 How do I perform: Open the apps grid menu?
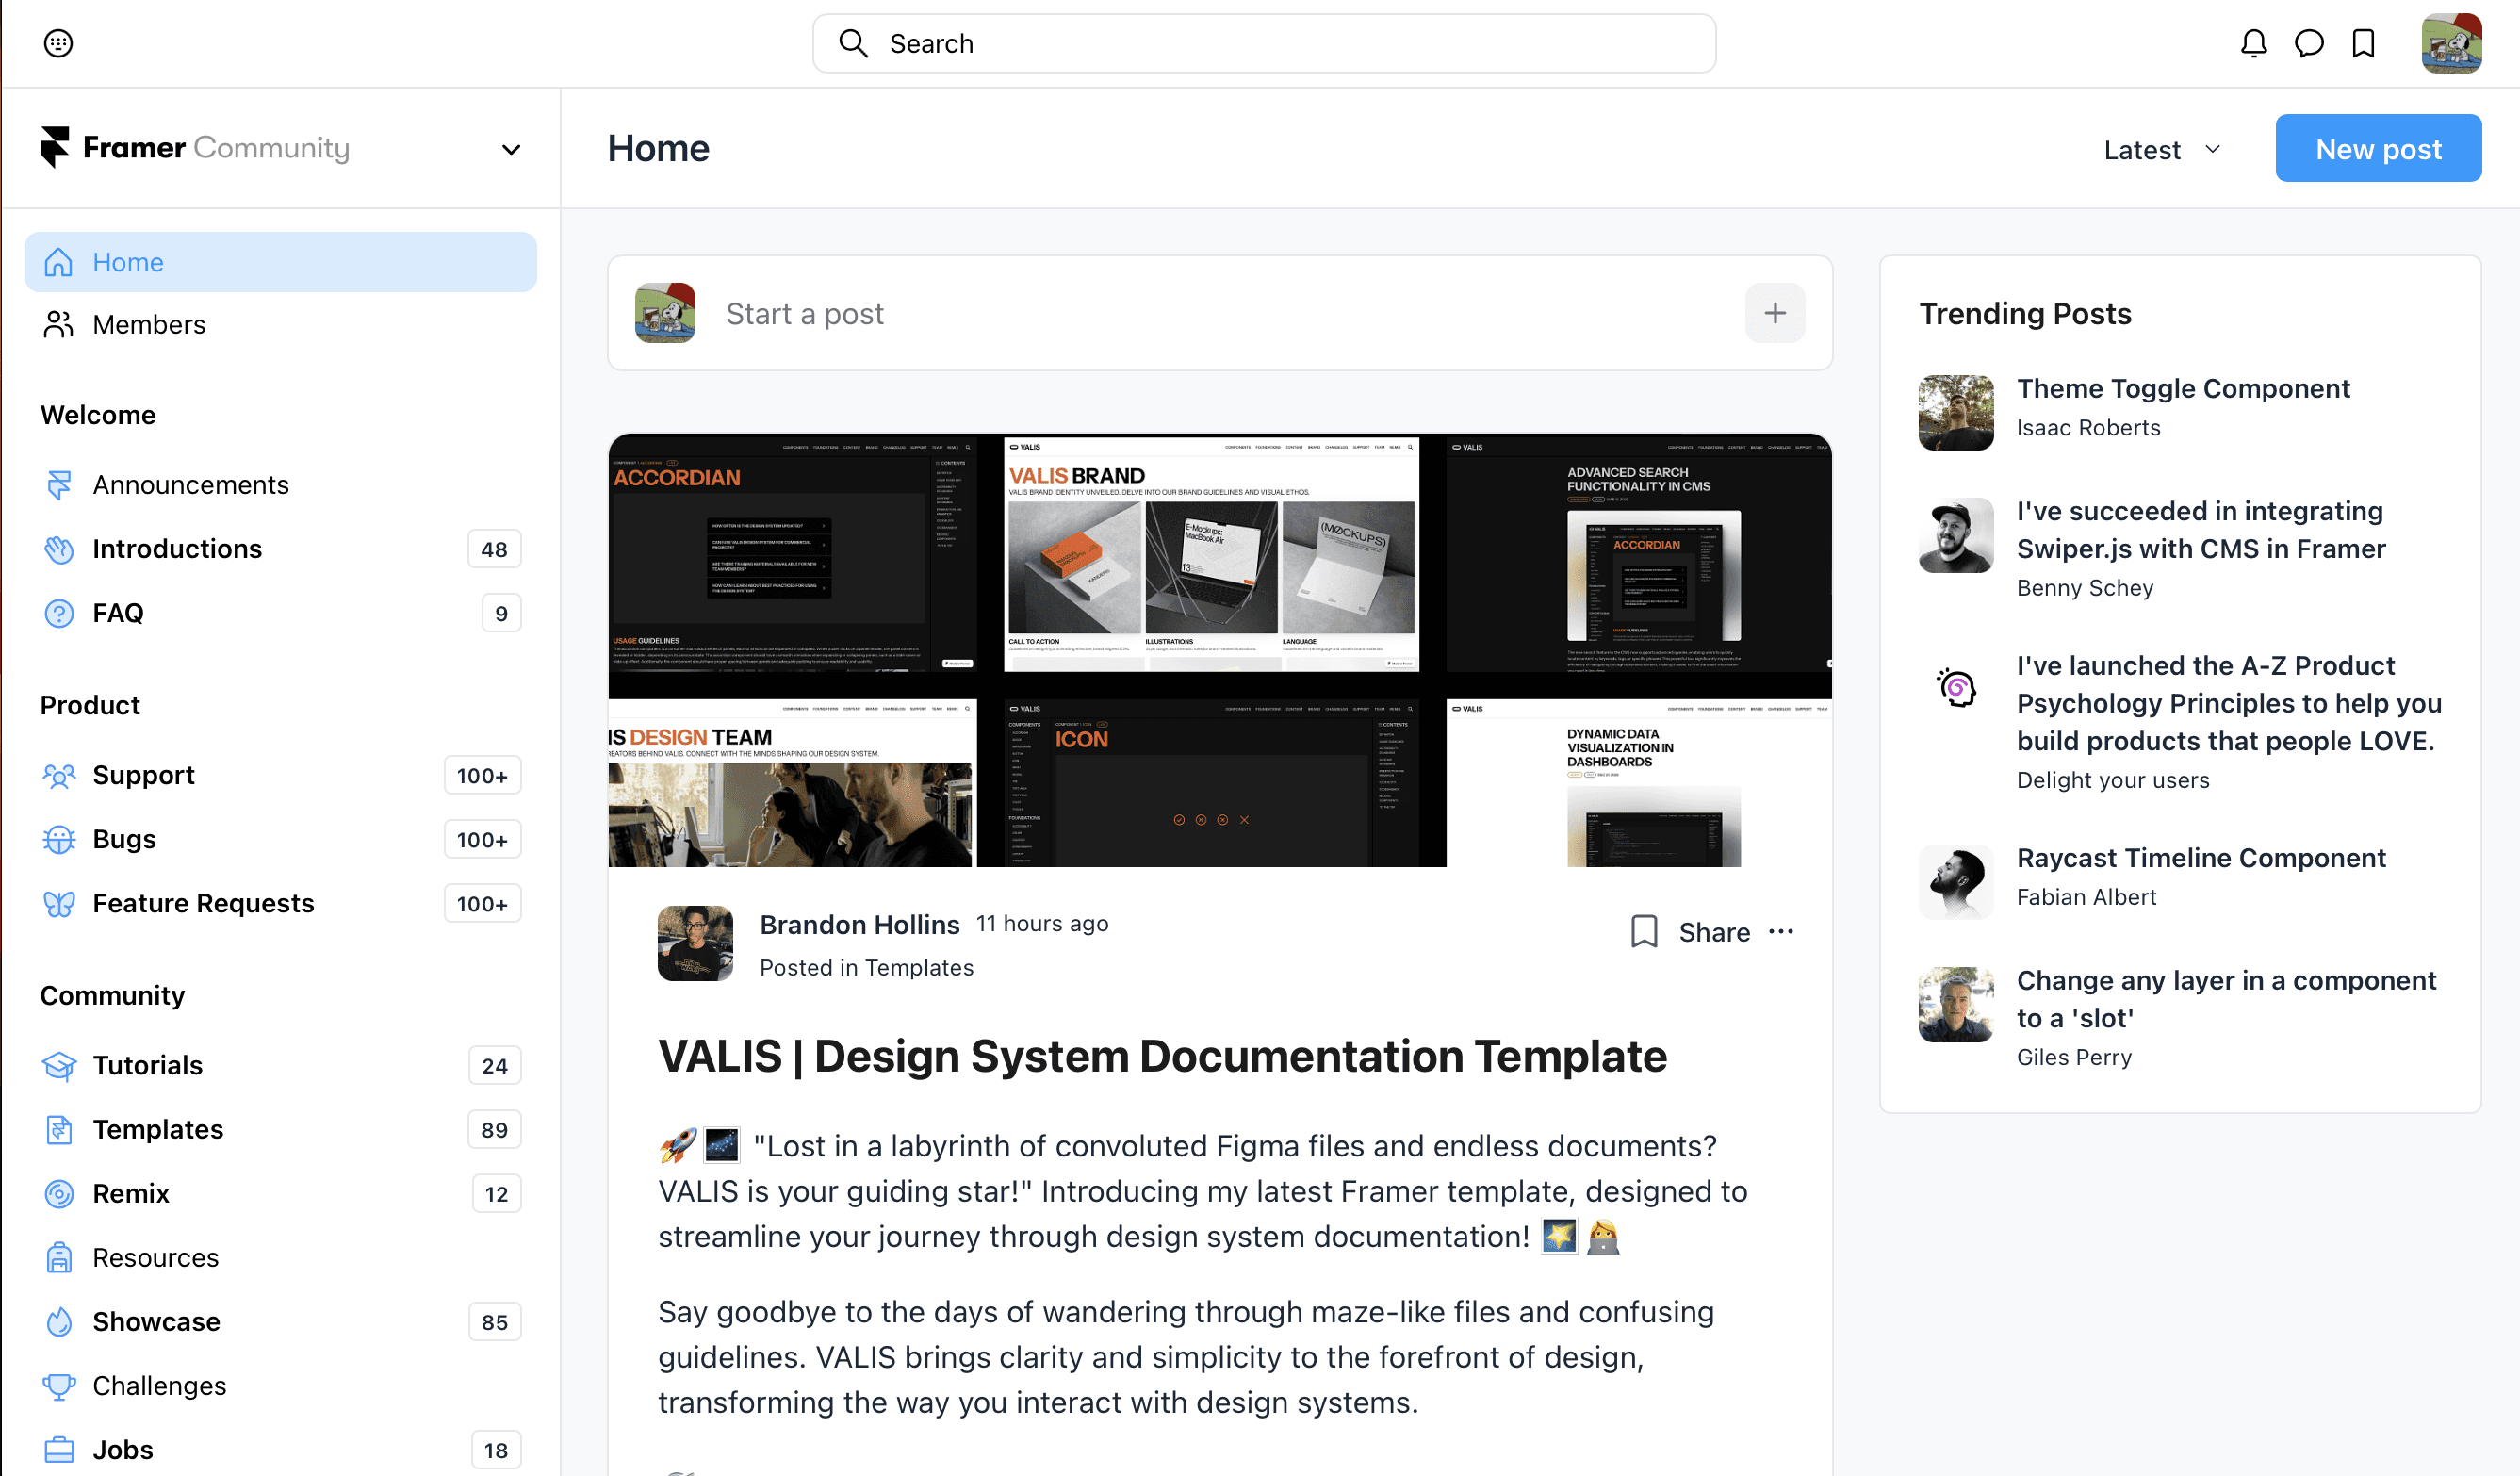(58, 43)
